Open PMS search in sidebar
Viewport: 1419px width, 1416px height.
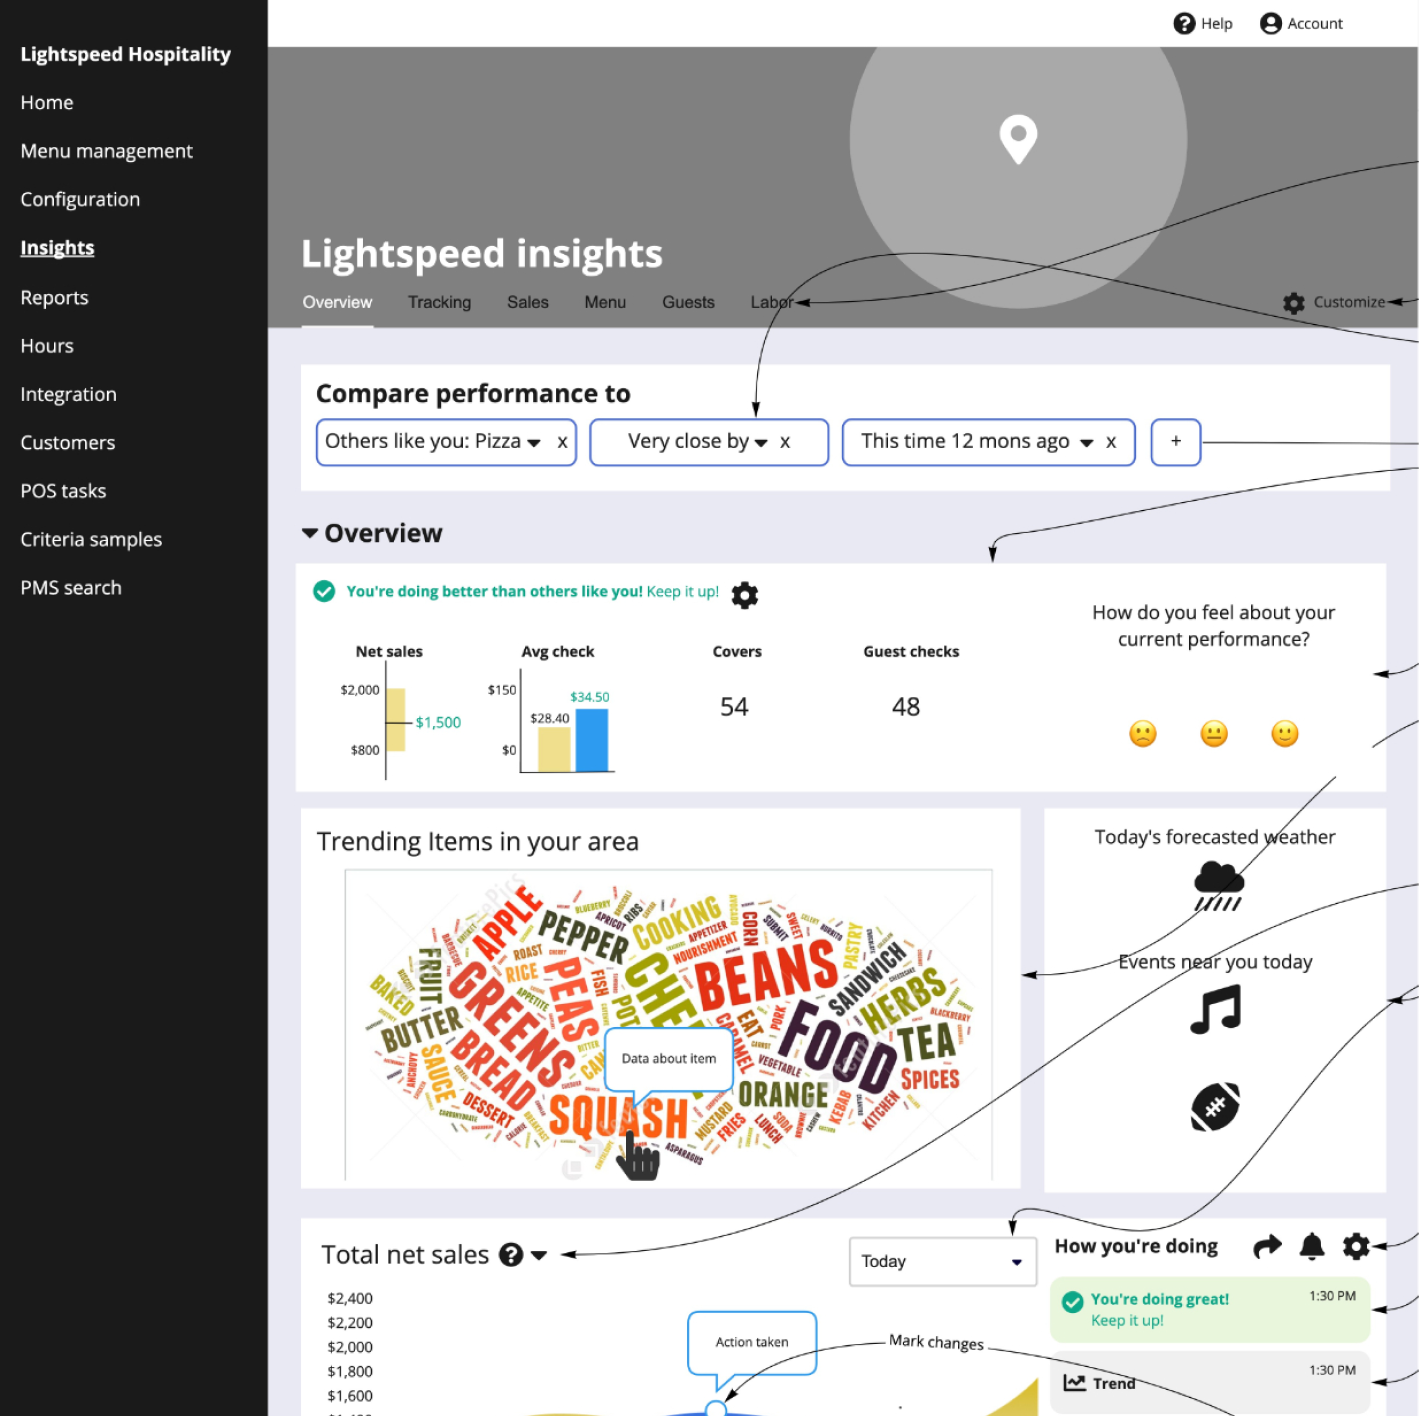click(71, 588)
